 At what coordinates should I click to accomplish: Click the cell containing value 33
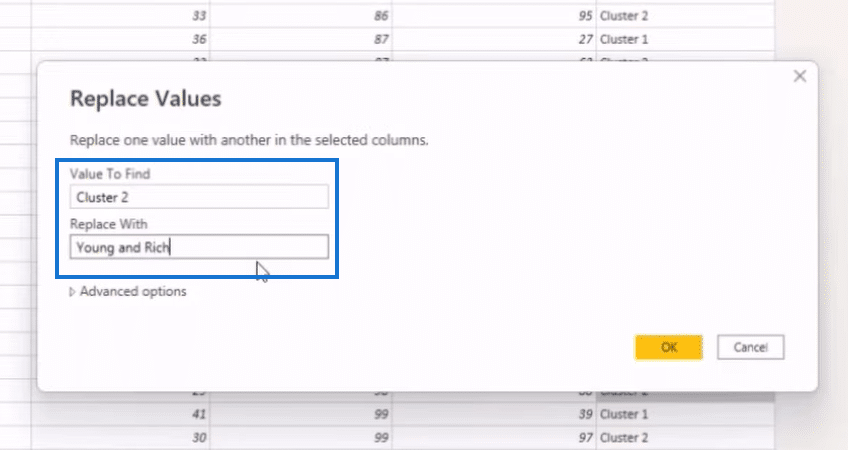pyautogui.click(x=121, y=16)
